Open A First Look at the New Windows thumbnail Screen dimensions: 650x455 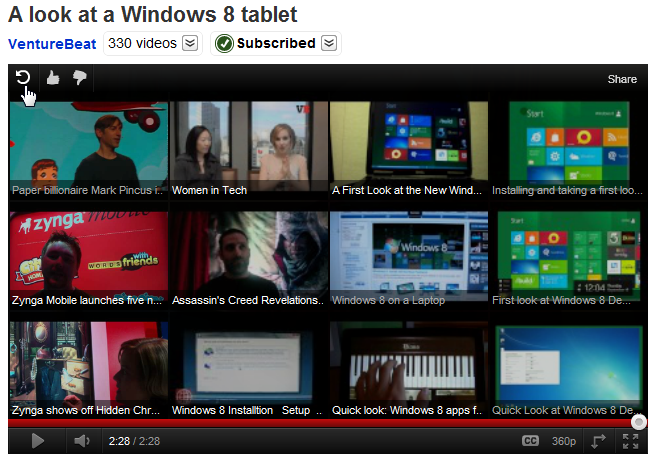[409, 150]
